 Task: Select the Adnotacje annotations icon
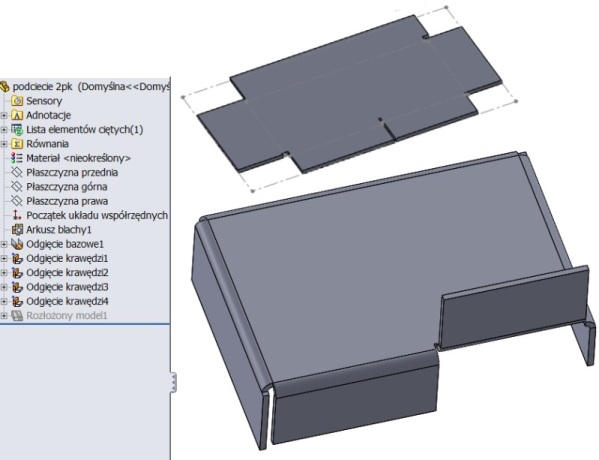point(17,115)
